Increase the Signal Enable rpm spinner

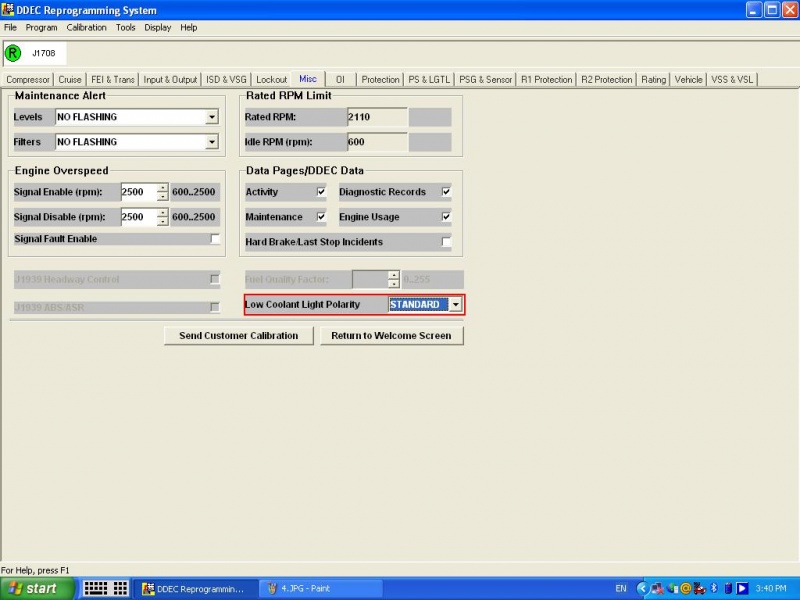[x=163, y=188]
